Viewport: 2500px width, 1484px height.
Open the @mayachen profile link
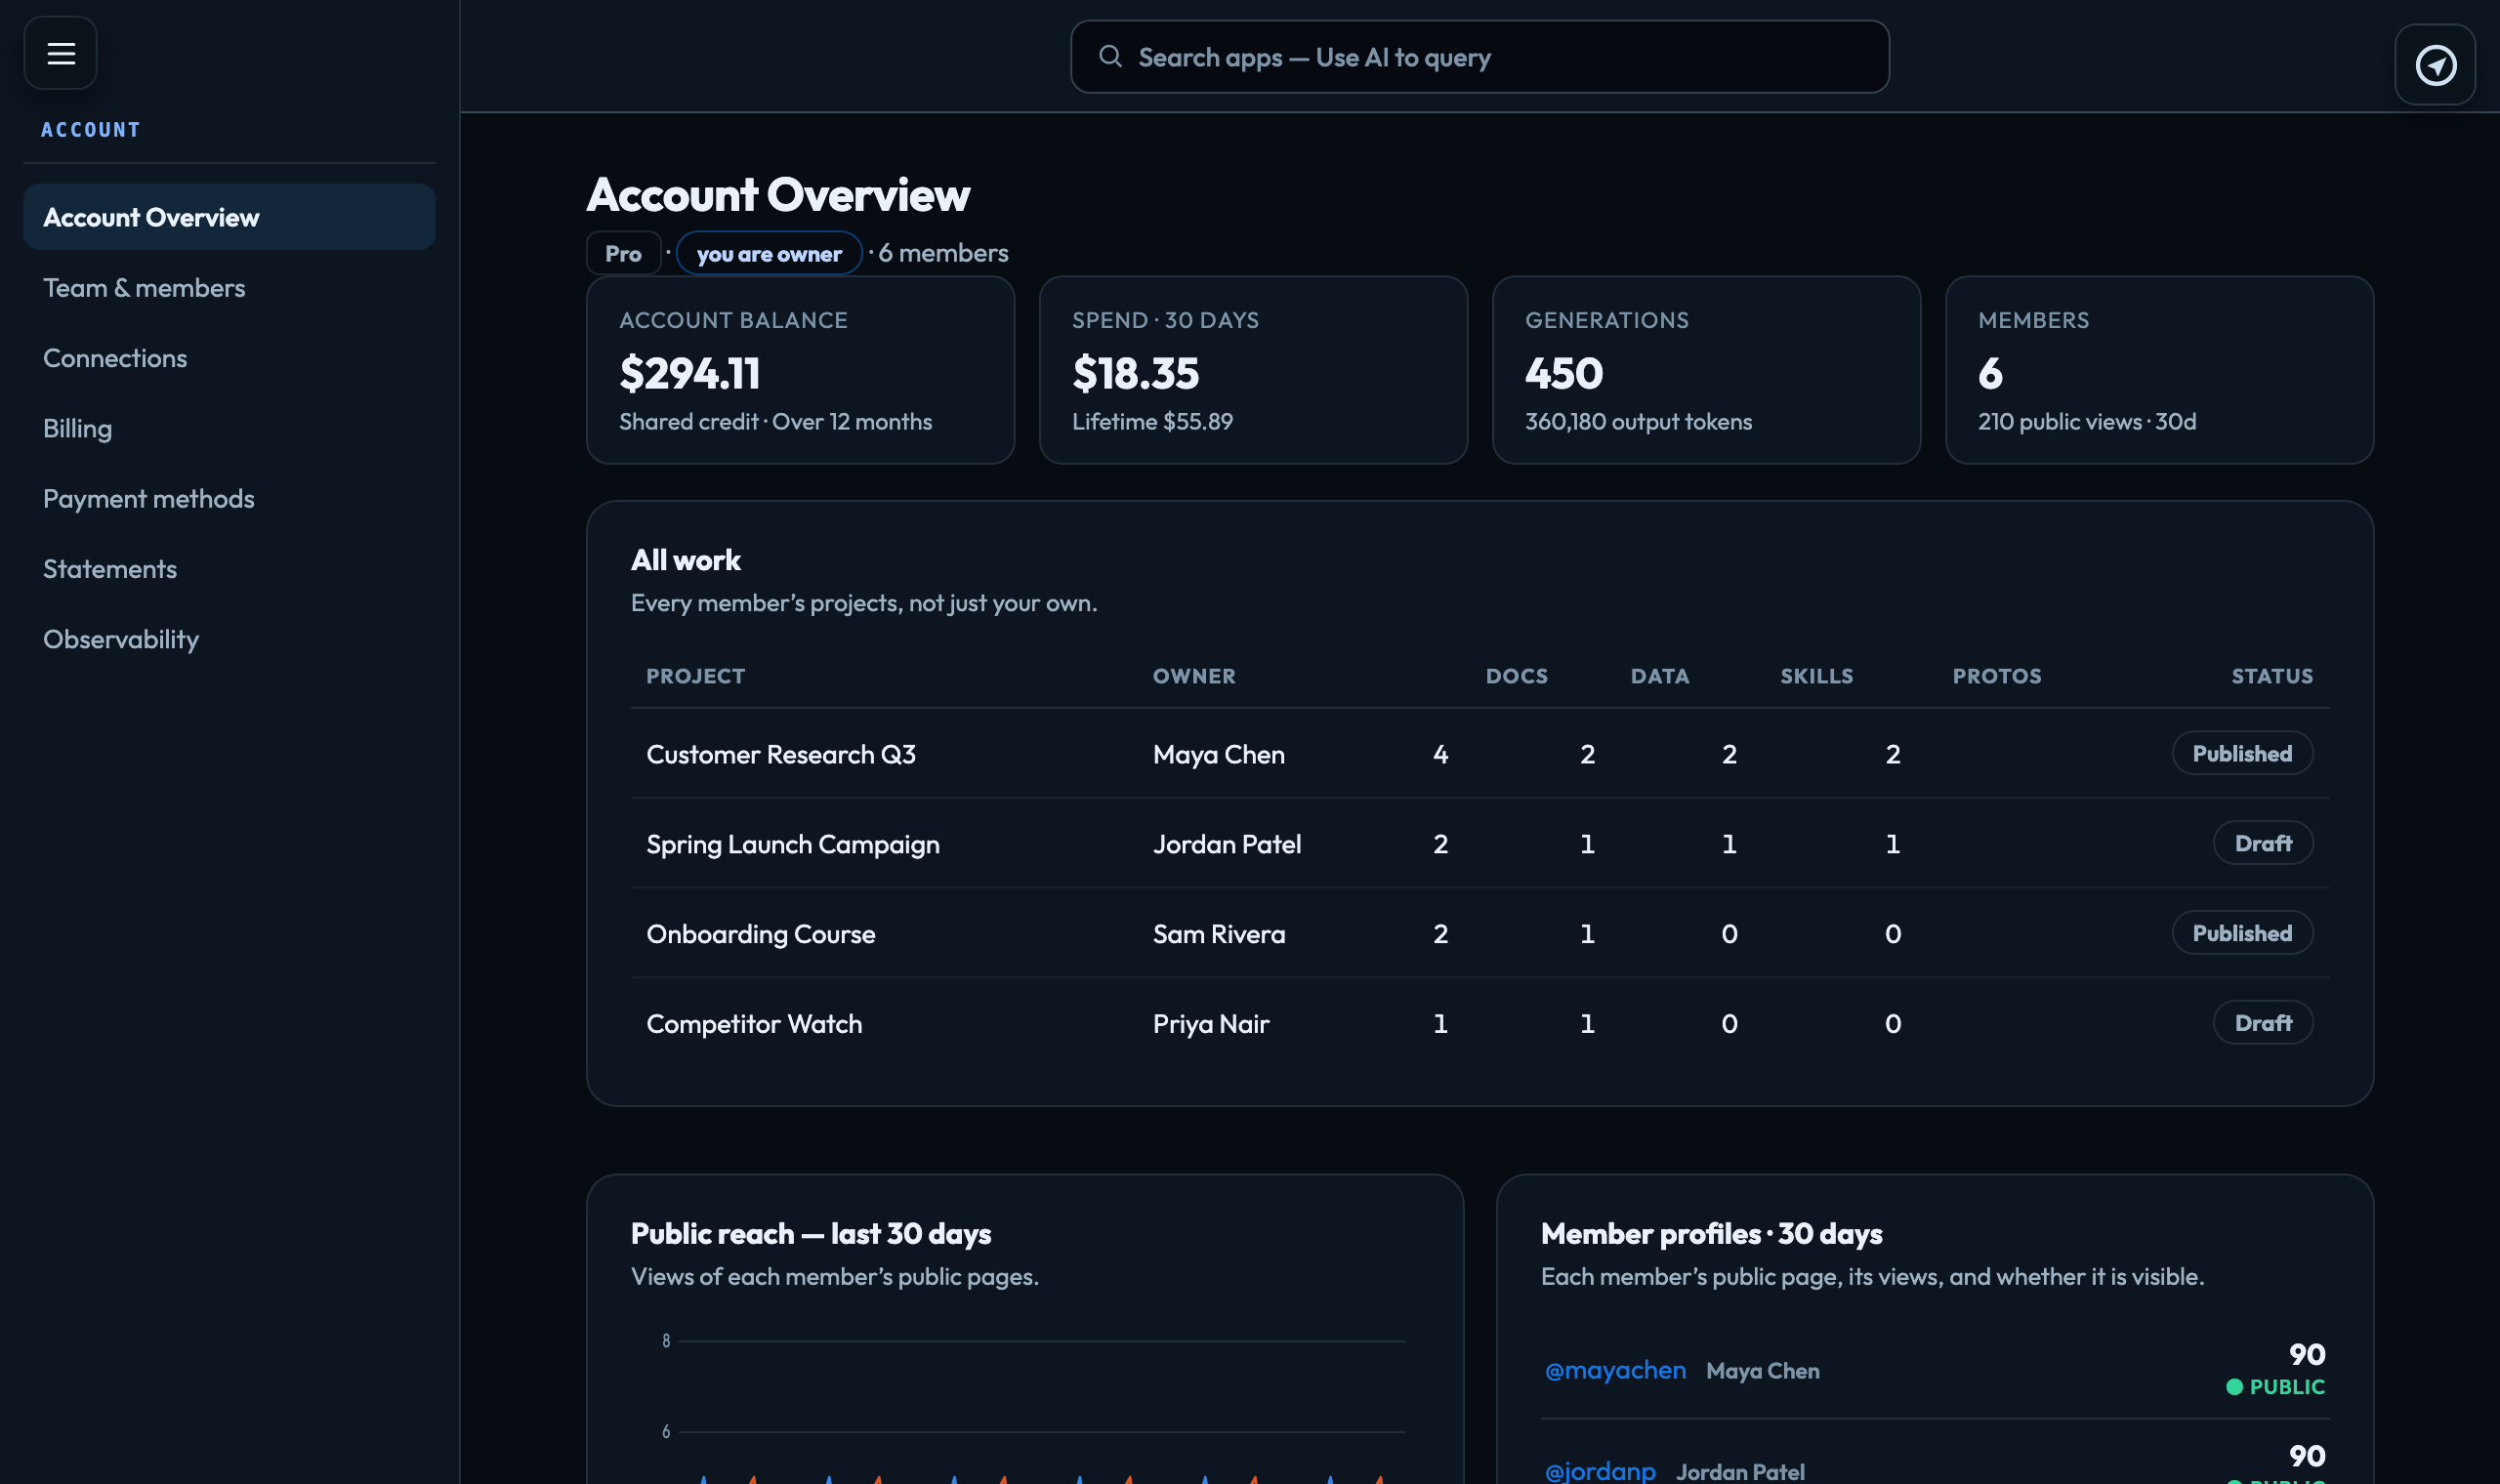1615,1370
